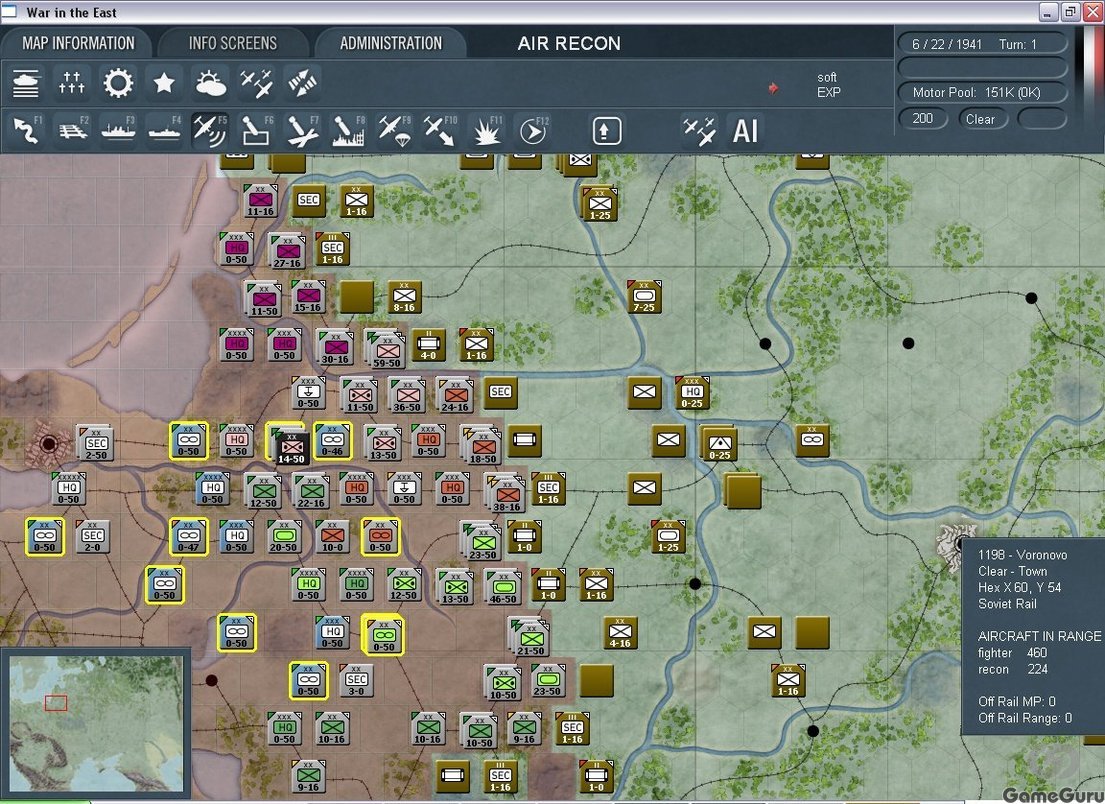Select the Soviet 4-16 infantry unit
The image size is (1105, 804).
click(619, 632)
